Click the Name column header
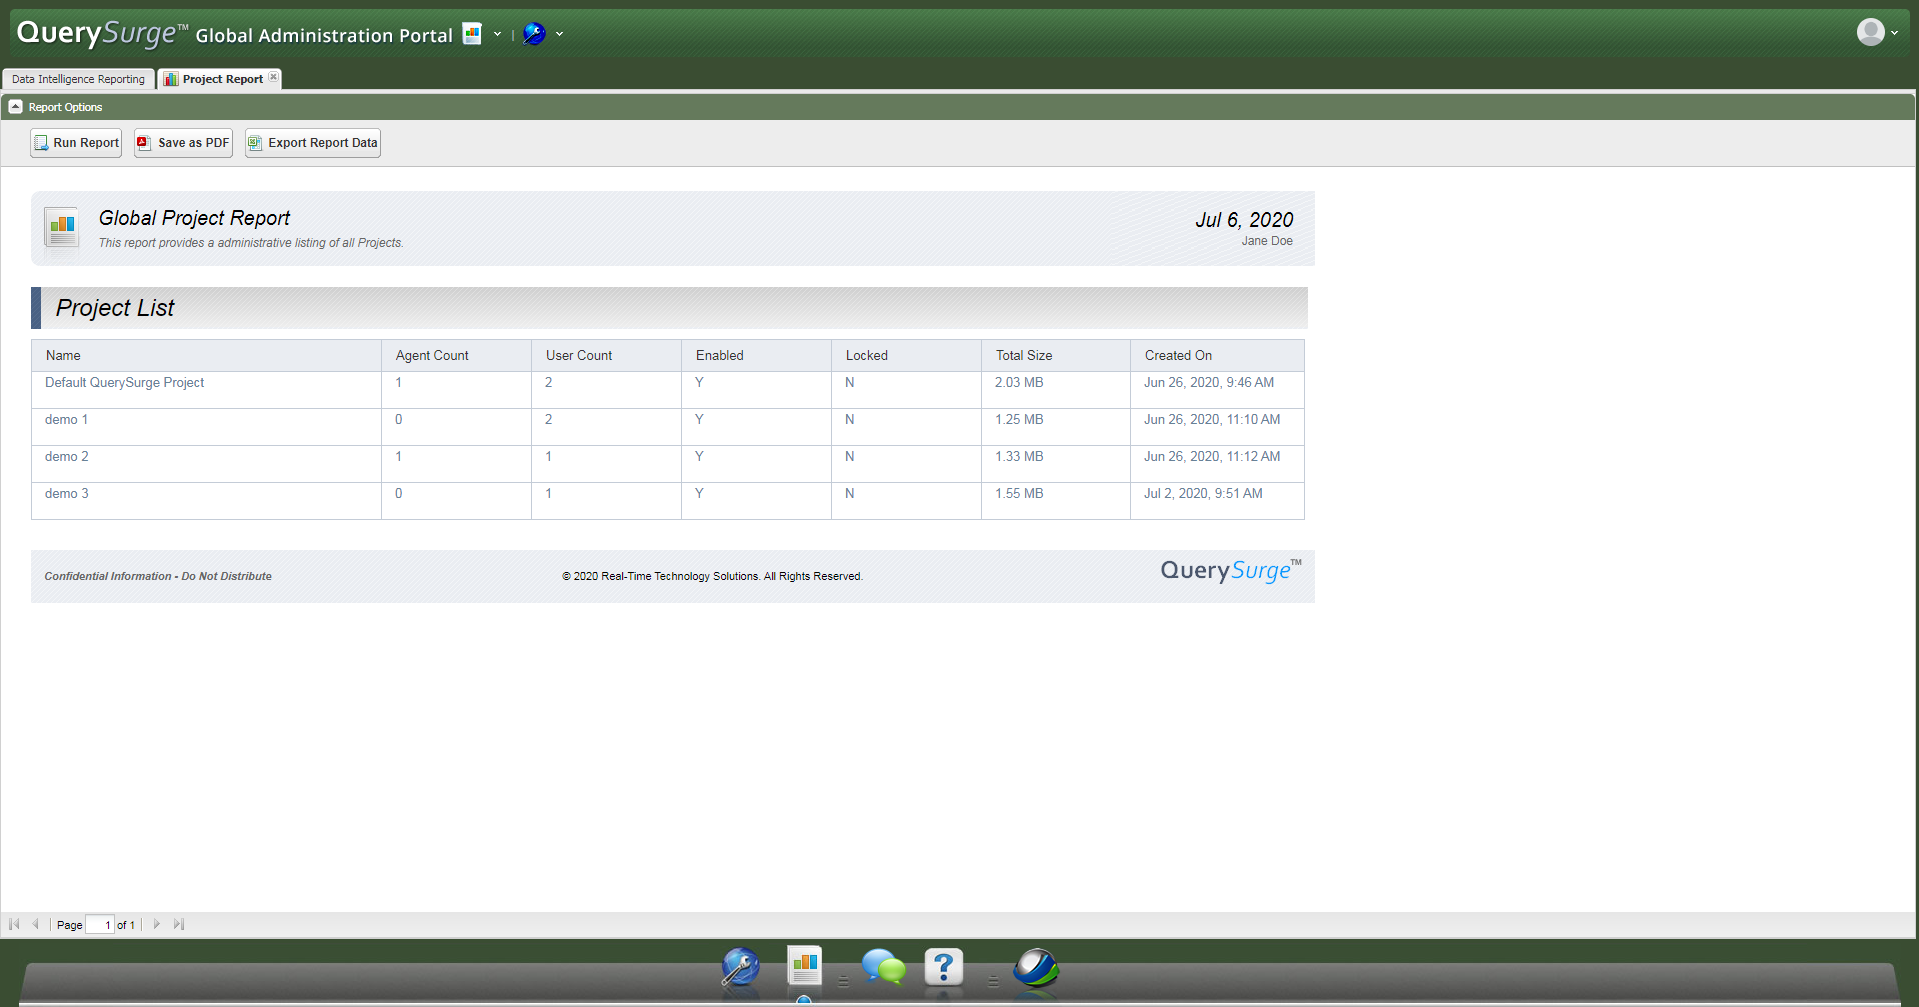The image size is (1919, 1007). [x=206, y=355]
